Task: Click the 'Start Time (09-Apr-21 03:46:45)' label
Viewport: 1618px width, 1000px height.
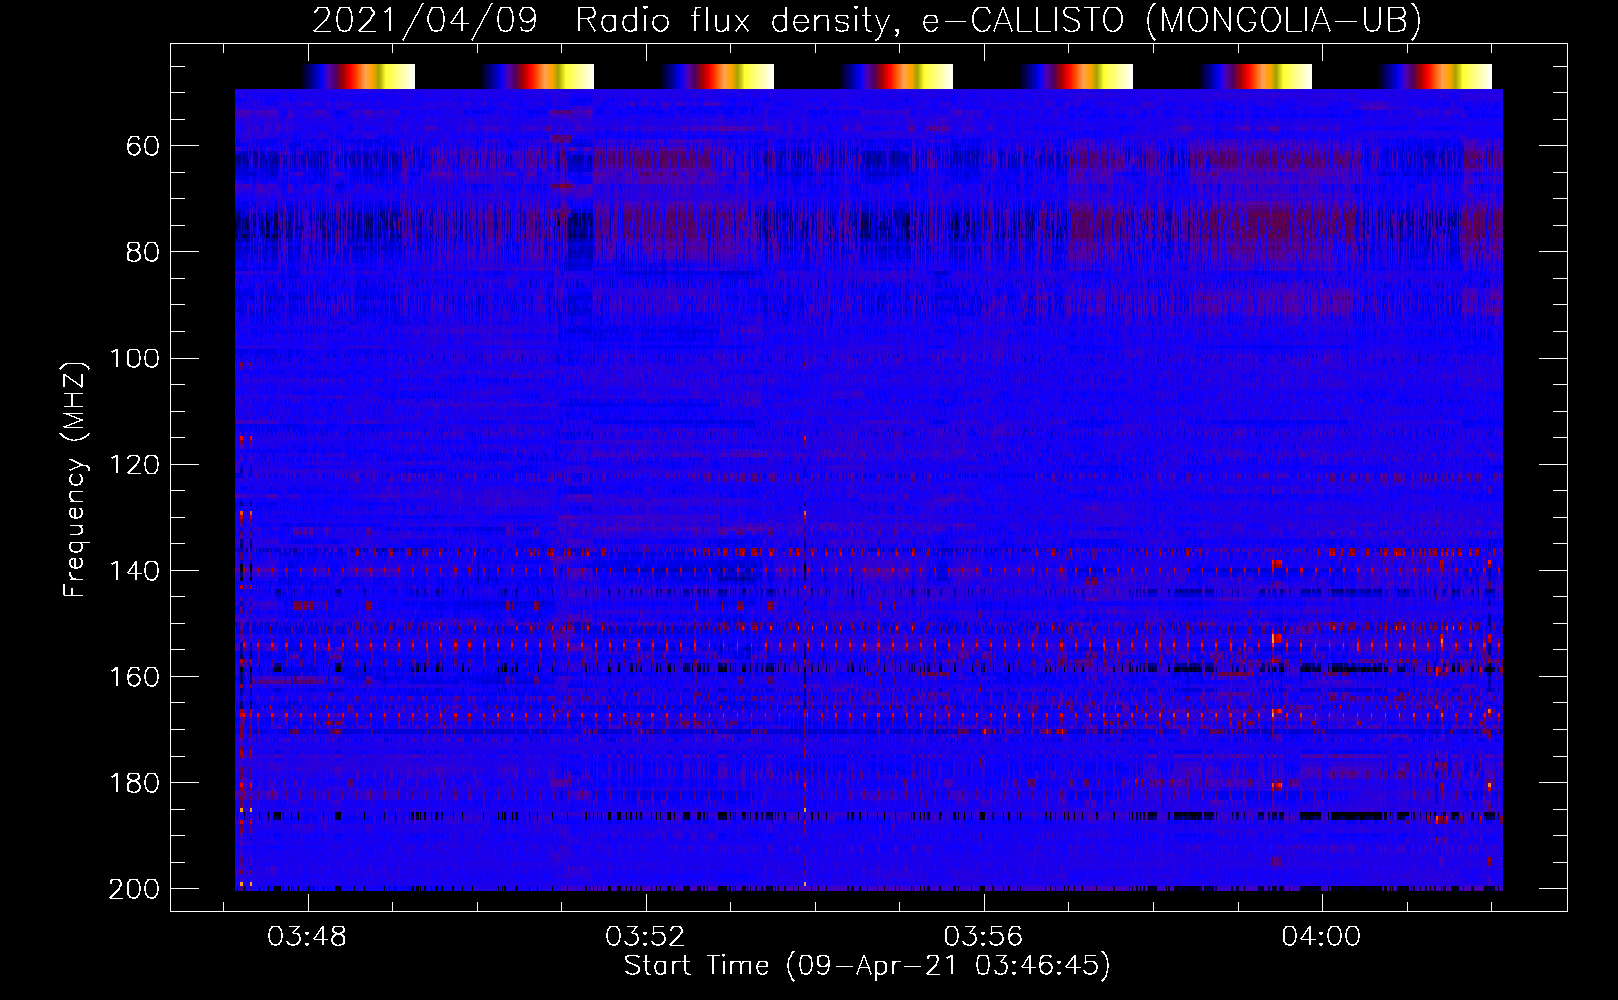Action: (867, 966)
